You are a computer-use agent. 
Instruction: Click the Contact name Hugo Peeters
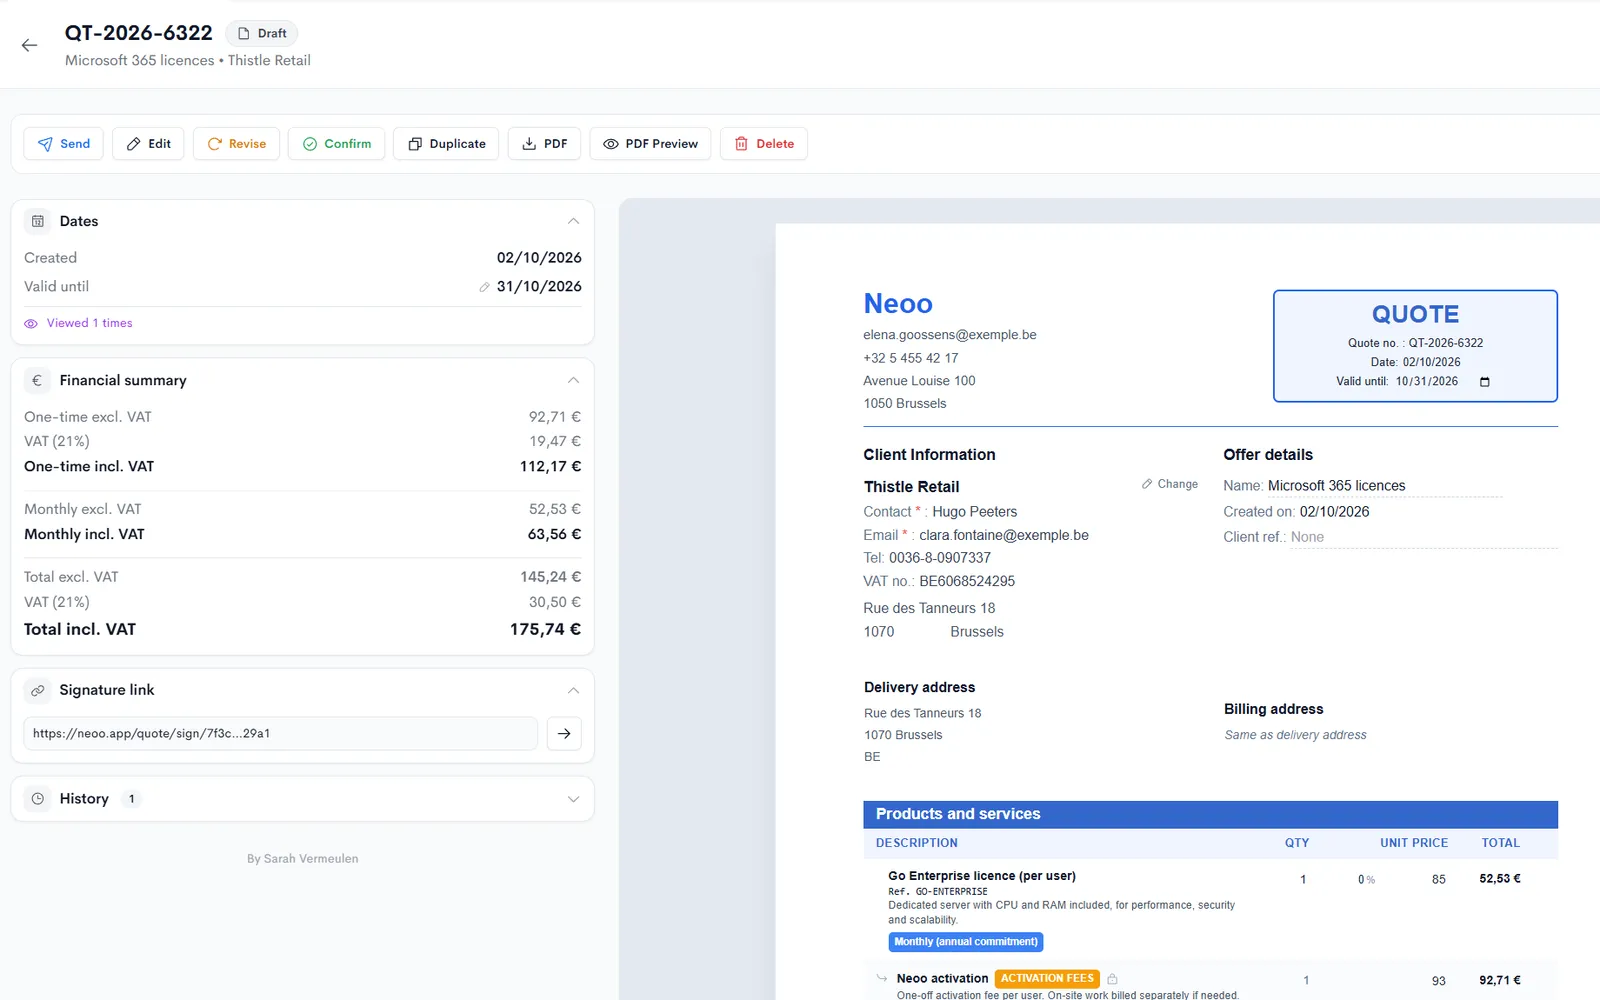click(974, 512)
